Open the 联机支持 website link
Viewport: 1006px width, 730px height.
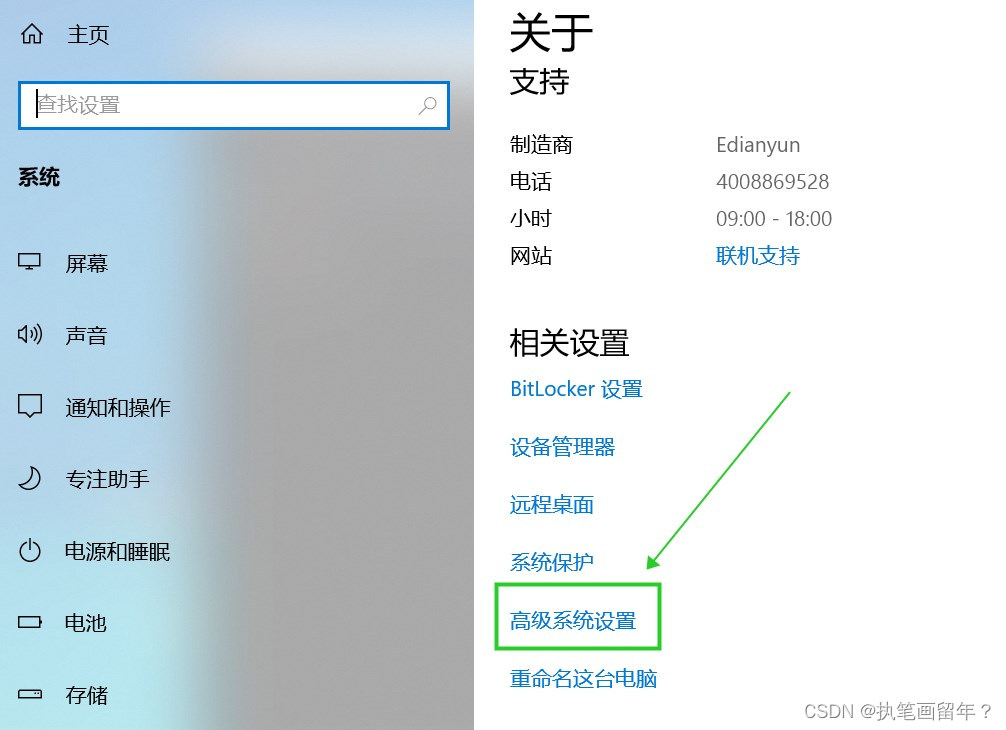pos(758,255)
